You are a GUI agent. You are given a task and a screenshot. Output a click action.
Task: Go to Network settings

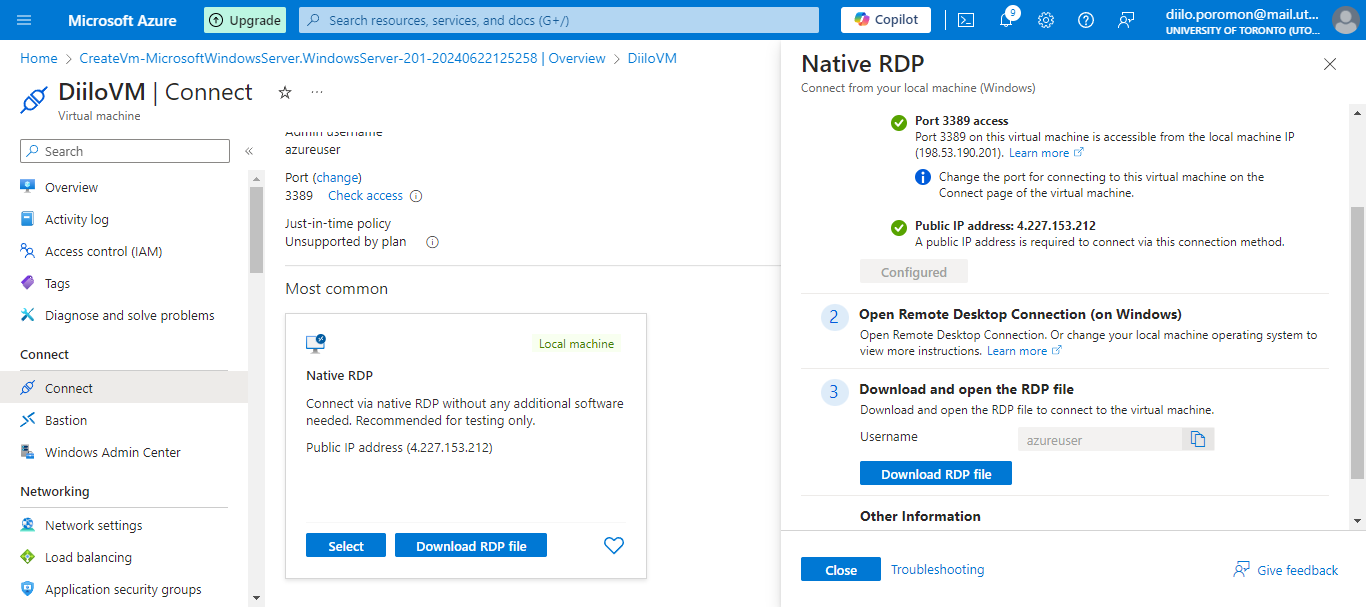tap(93, 525)
